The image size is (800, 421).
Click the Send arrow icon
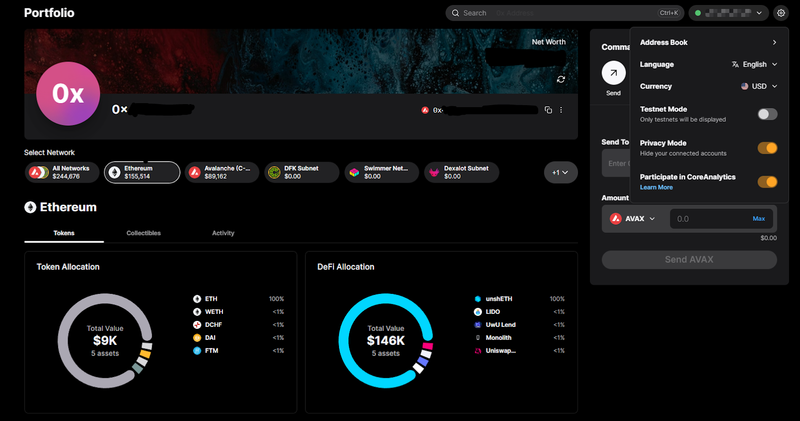coord(613,73)
